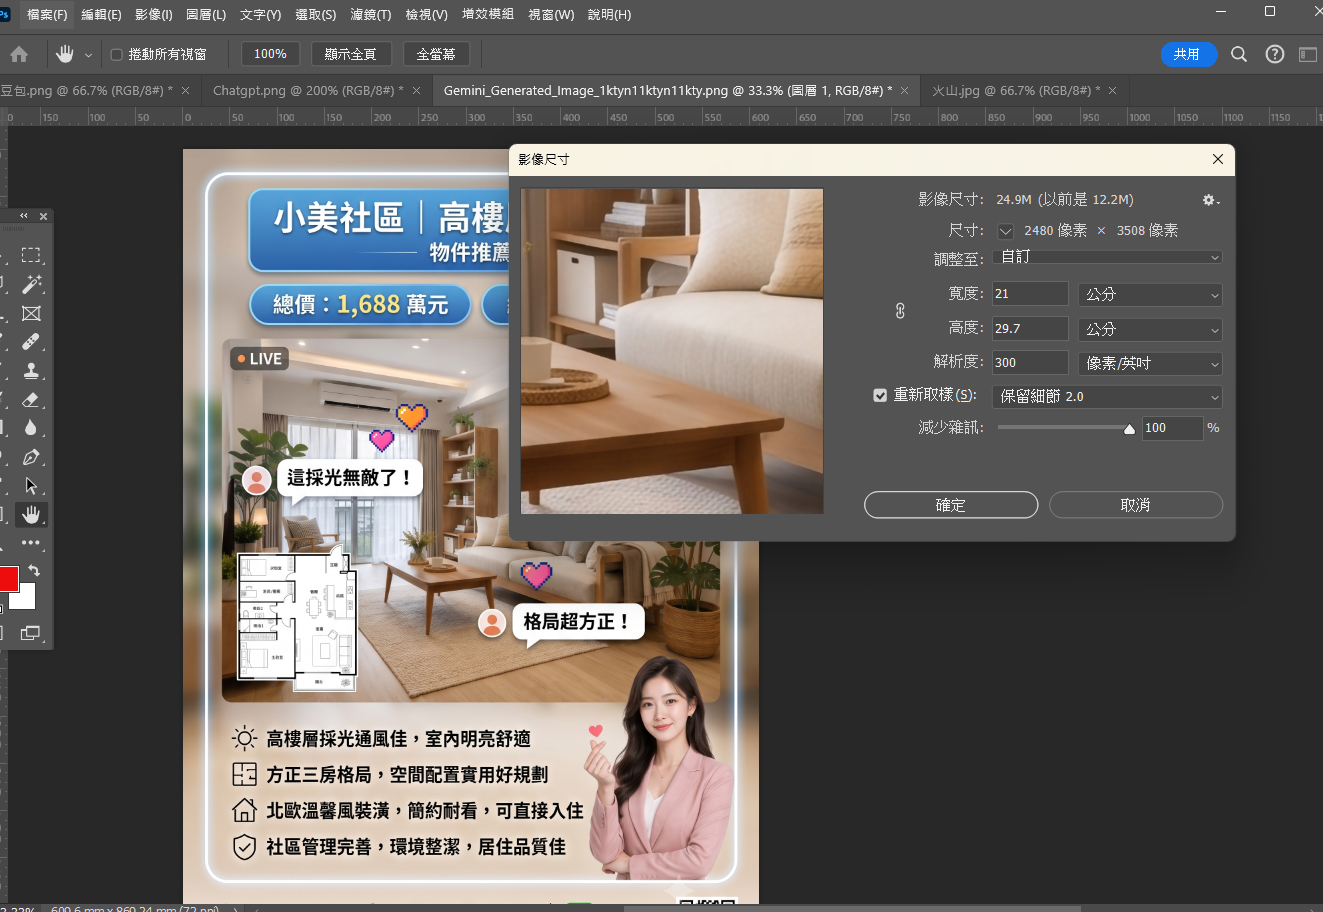Open the 檔案 menu
This screenshot has height=912, width=1323.
47,14
